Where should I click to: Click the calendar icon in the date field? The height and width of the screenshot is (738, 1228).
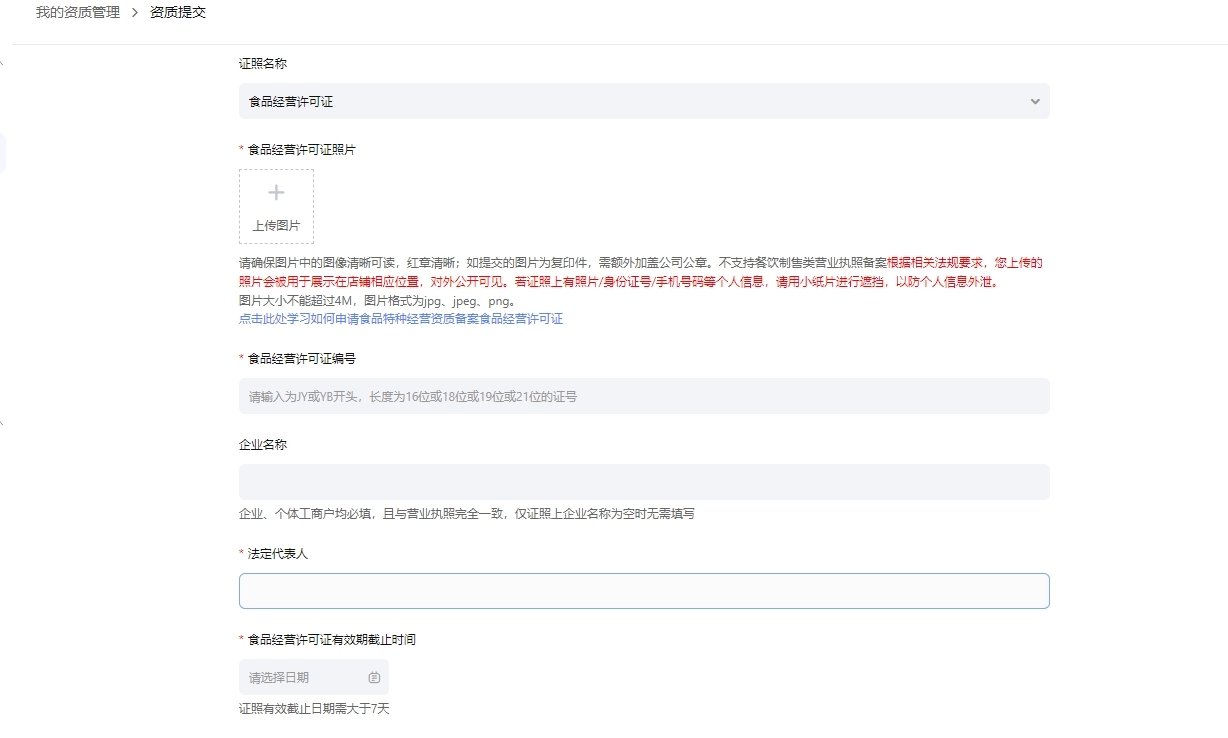(x=374, y=677)
